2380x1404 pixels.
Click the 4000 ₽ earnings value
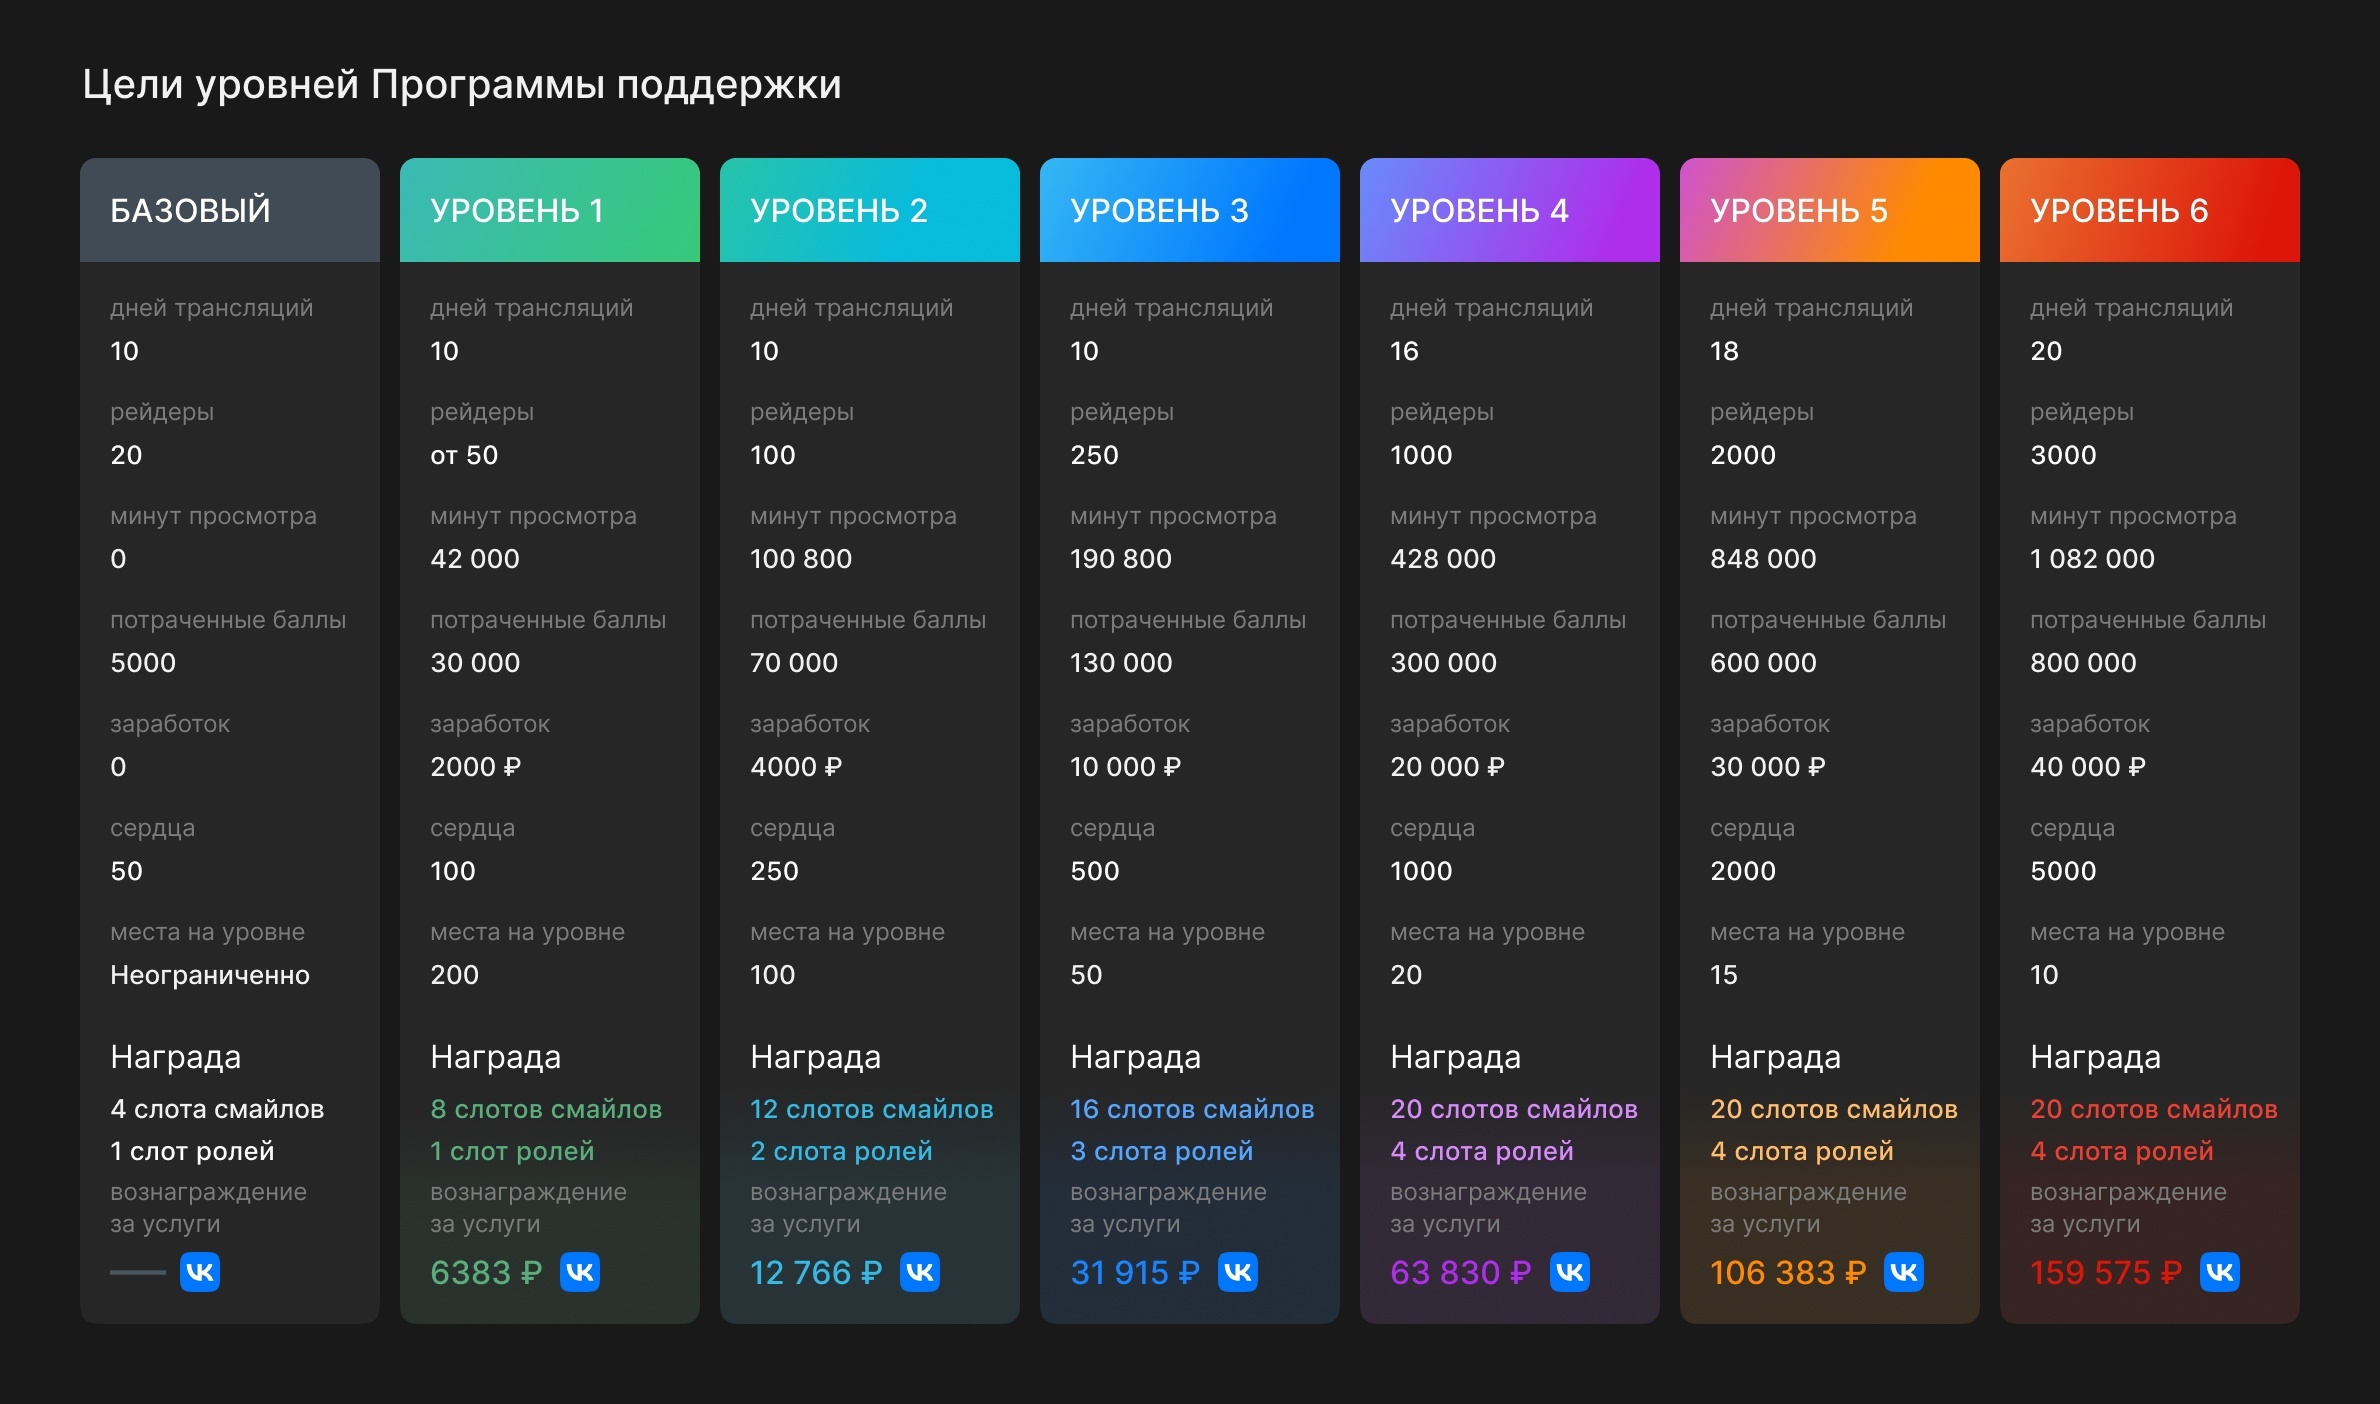[796, 767]
